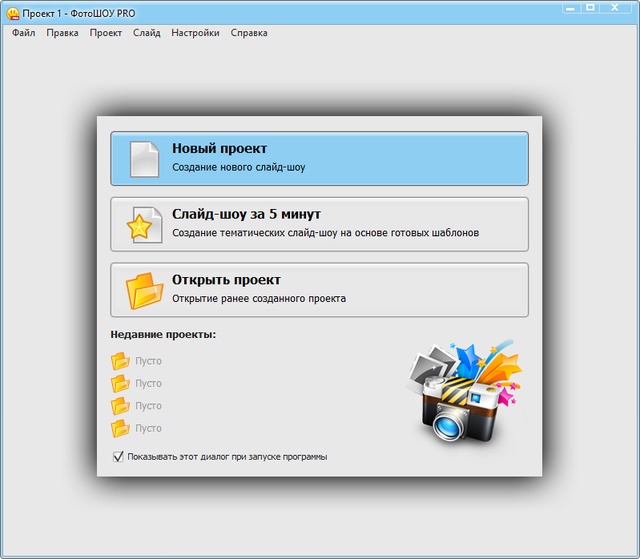Open the Правка menu

[62, 33]
